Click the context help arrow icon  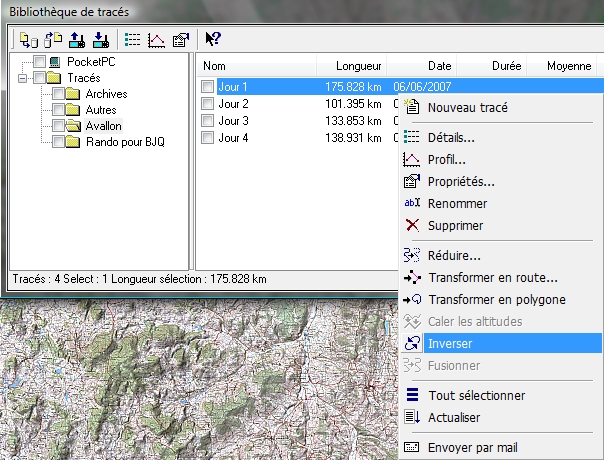(212, 40)
